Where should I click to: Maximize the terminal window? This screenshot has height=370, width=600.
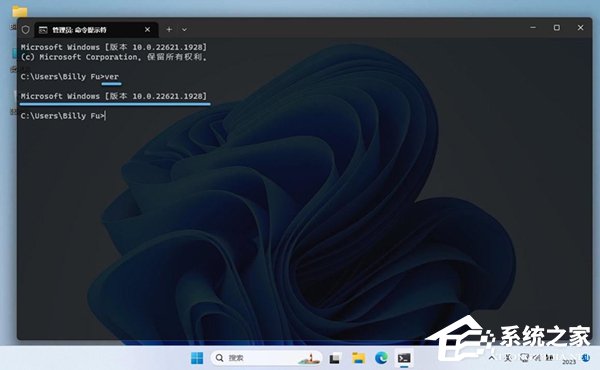(557, 28)
